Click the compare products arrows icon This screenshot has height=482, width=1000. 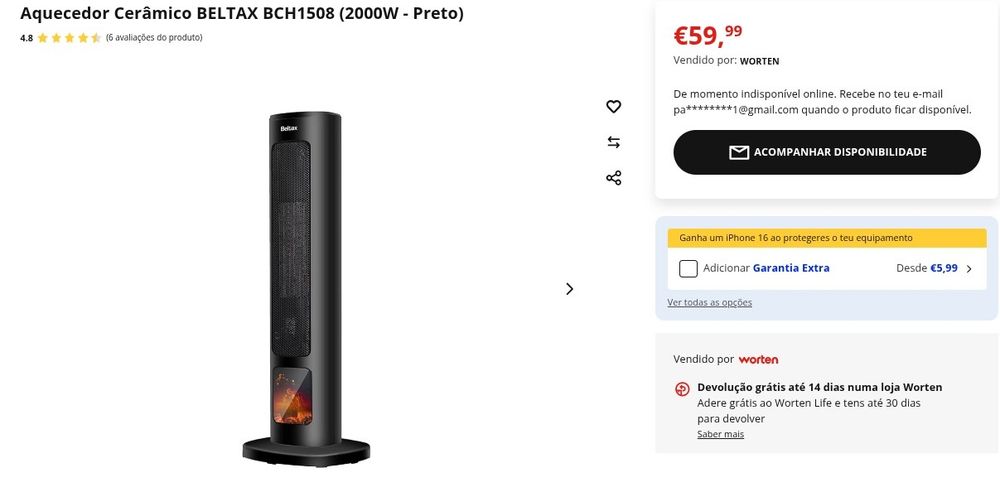point(614,142)
